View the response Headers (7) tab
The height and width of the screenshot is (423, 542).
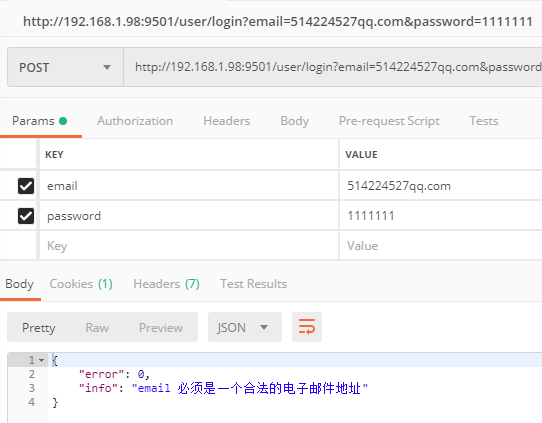click(x=167, y=284)
